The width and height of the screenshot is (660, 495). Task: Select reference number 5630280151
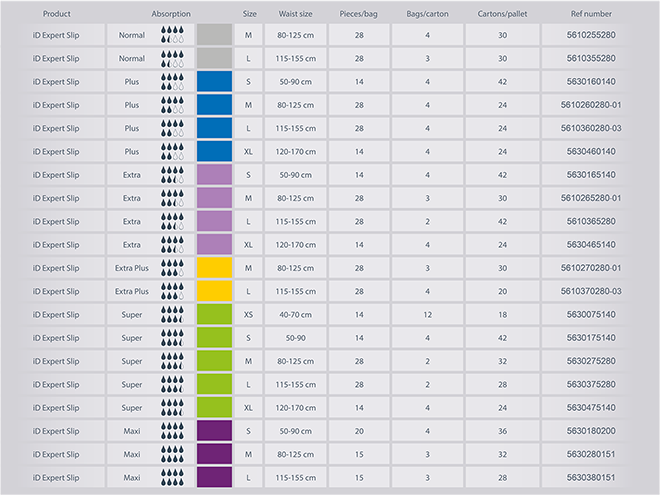(591, 454)
